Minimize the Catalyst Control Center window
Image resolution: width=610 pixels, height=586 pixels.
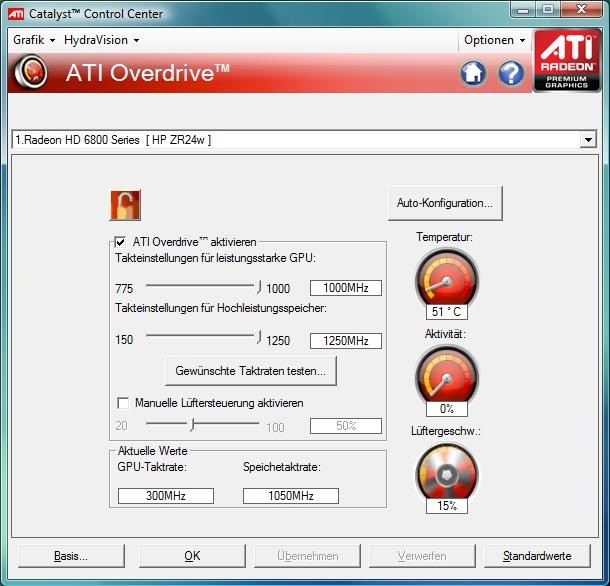(522, 10)
